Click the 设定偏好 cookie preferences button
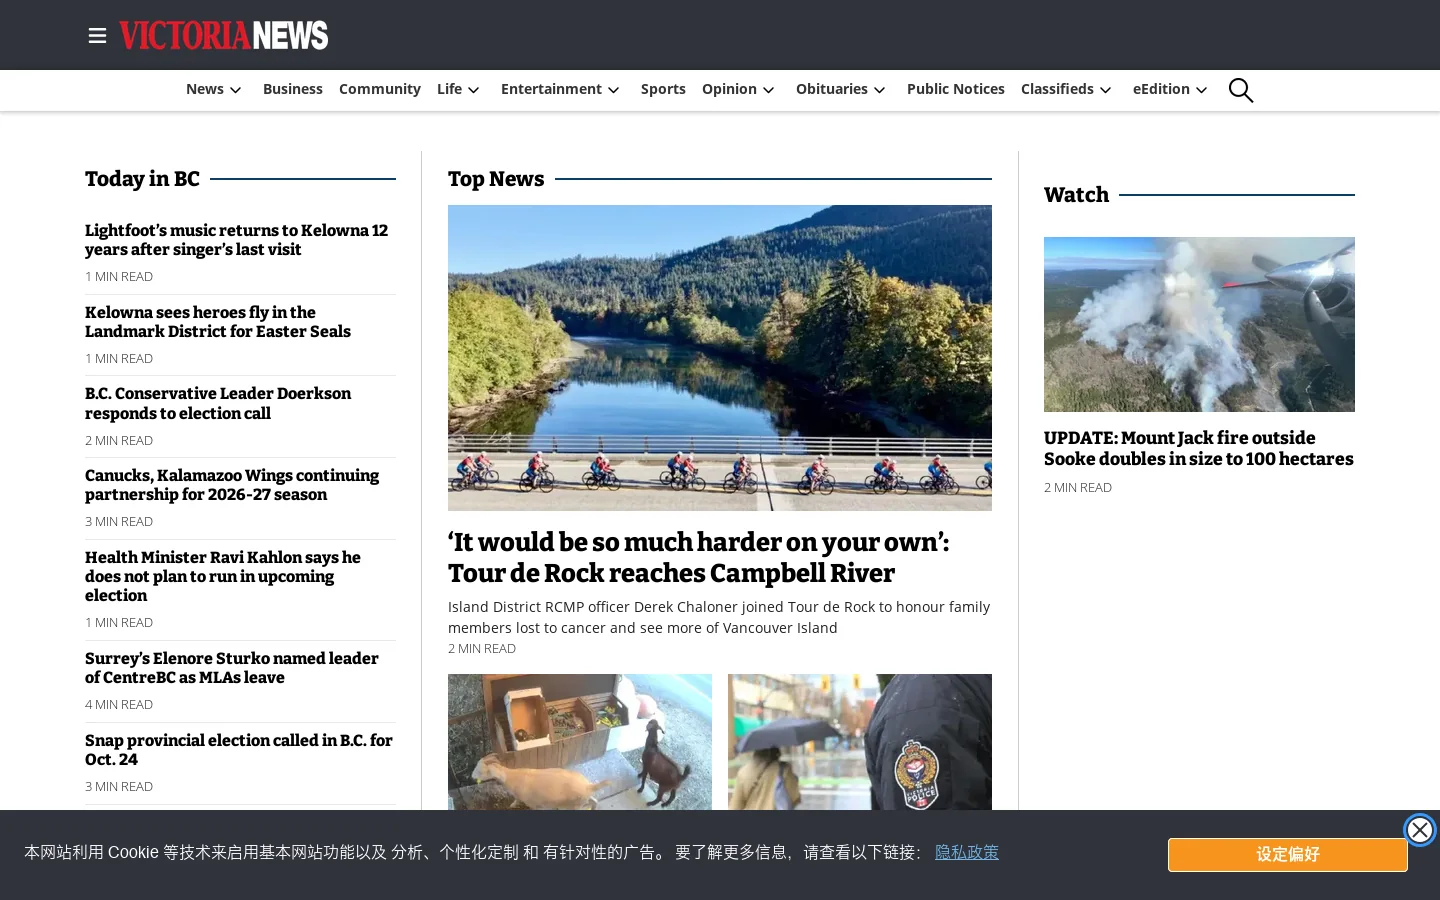This screenshot has width=1440, height=900. pos(1288,855)
